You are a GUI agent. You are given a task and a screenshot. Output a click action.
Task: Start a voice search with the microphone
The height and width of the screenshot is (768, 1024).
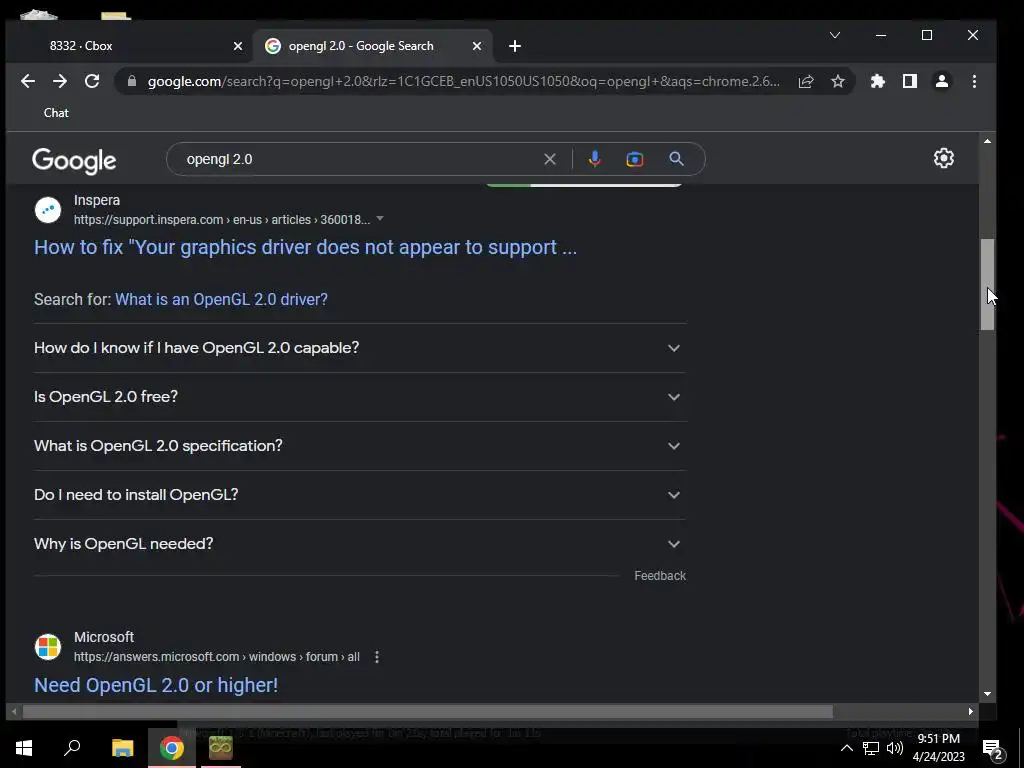click(x=594, y=159)
